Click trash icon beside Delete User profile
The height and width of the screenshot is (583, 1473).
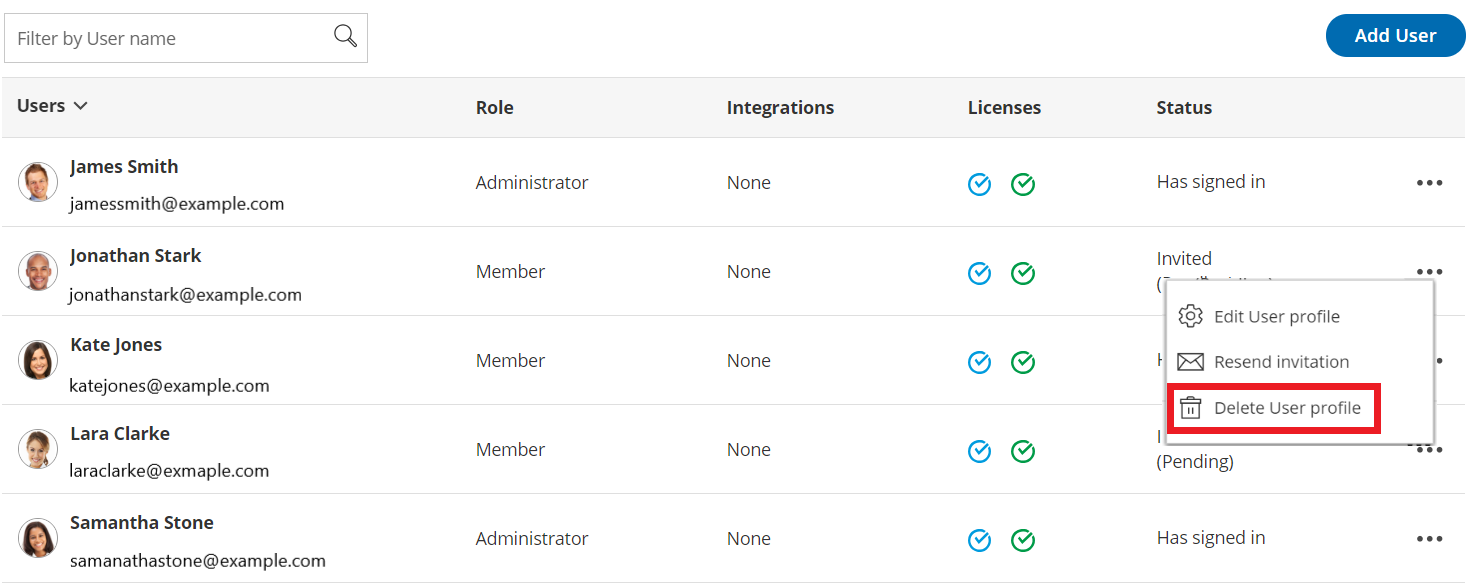coord(1190,408)
